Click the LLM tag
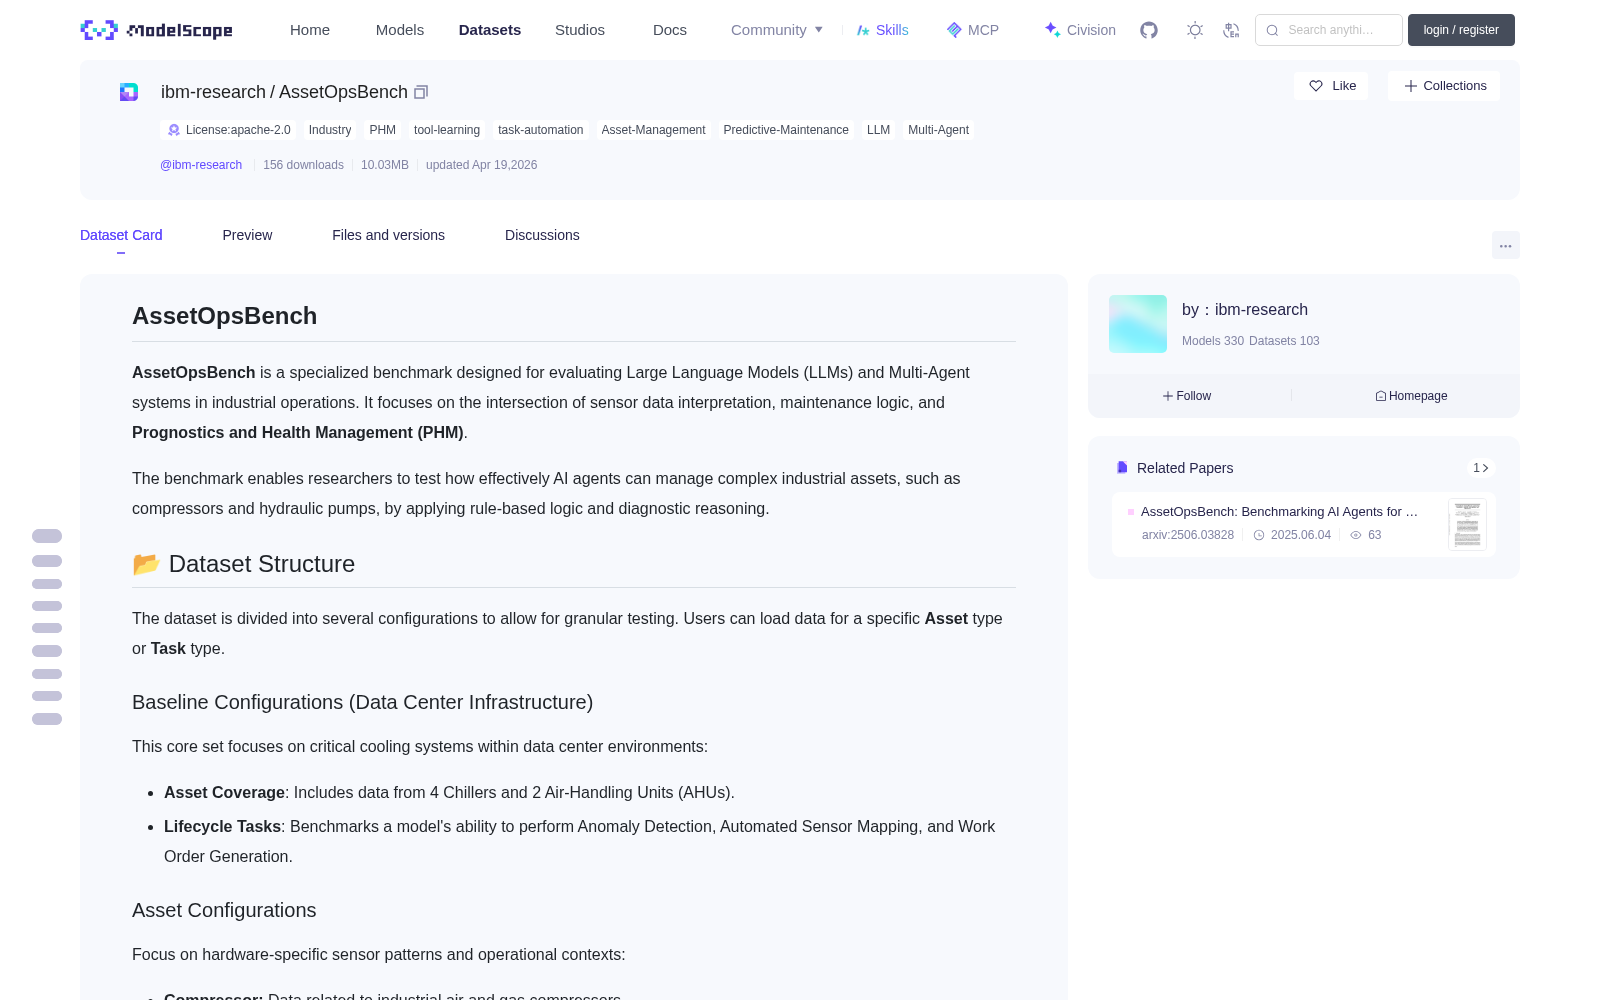 pyautogui.click(x=878, y=130)
